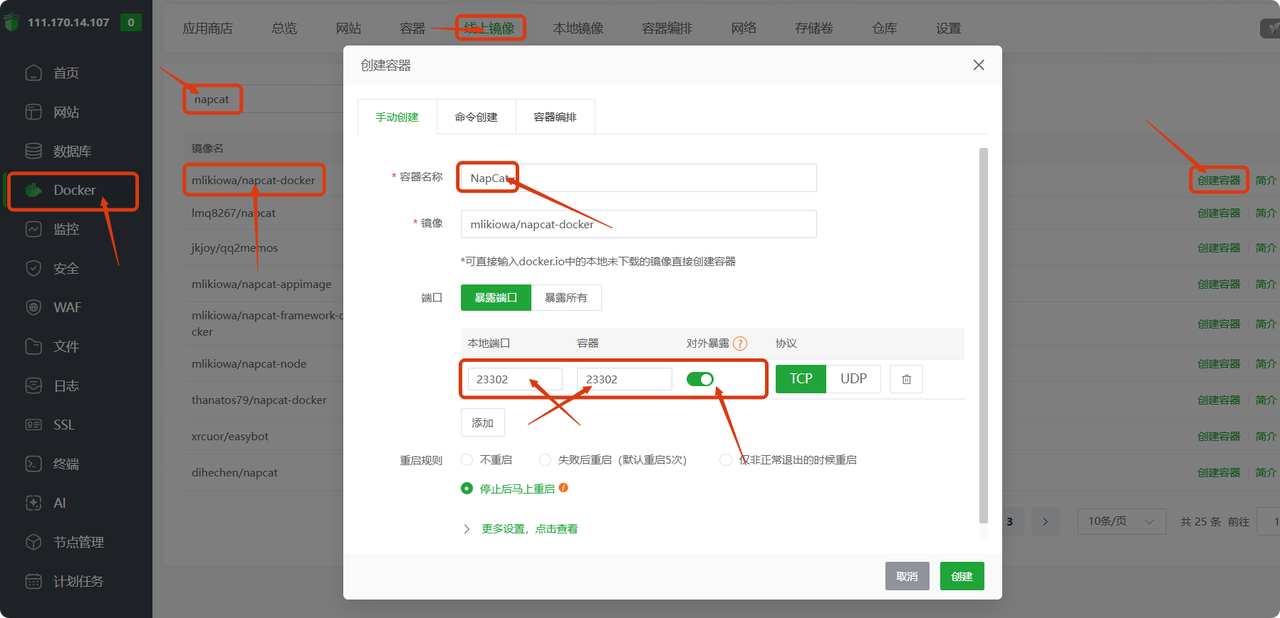Click the dialog vertical scrollbar
This screenshot has height=618, width=1280.
point(983,335)
